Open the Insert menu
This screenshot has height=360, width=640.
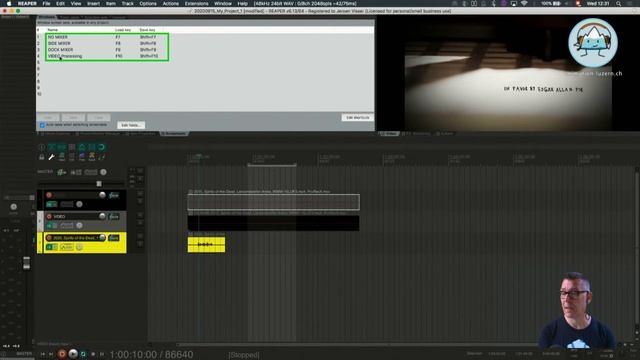93,3
